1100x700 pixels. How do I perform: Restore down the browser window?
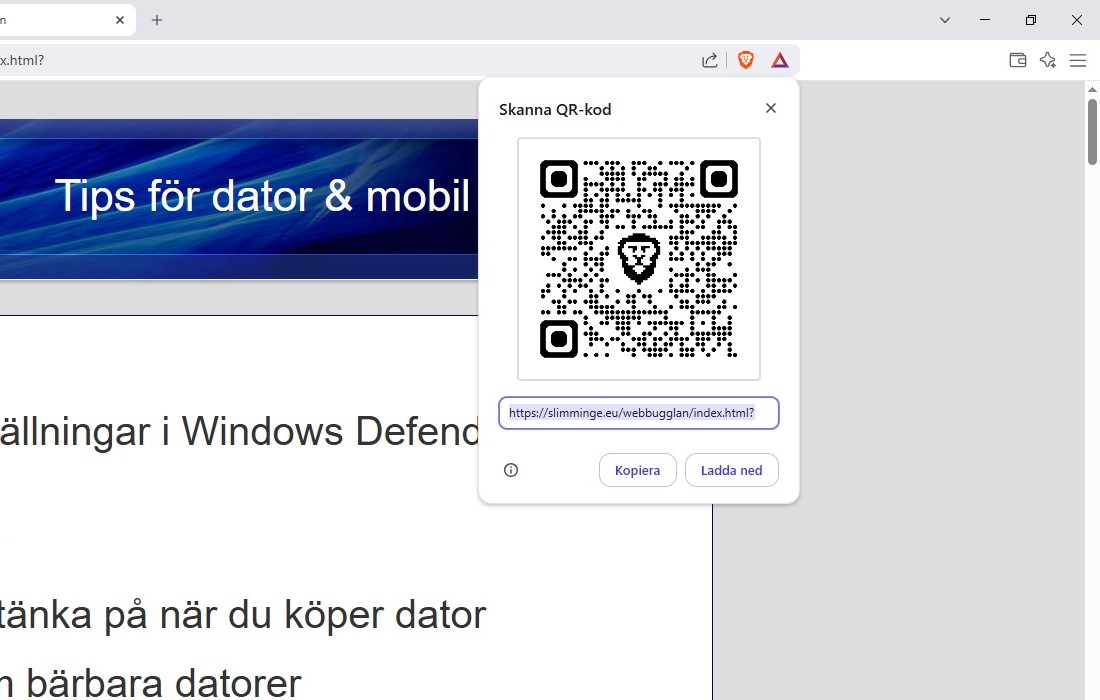(x=1031, y=20)
